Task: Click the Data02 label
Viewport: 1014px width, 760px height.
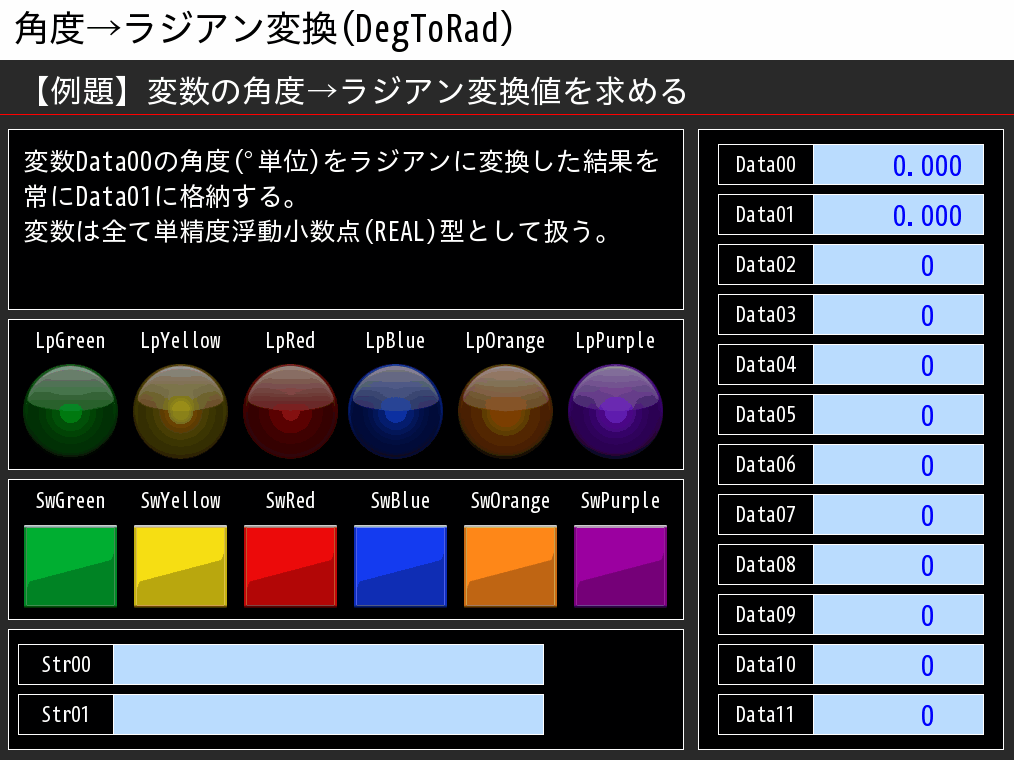Action: pyautogui.click(x=766, y=265)
